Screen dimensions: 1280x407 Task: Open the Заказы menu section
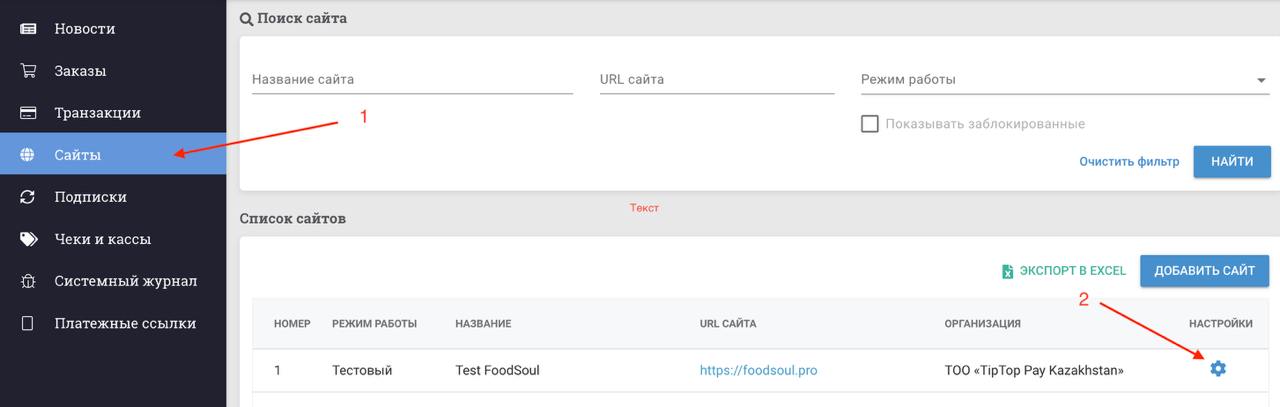point(80,71)
